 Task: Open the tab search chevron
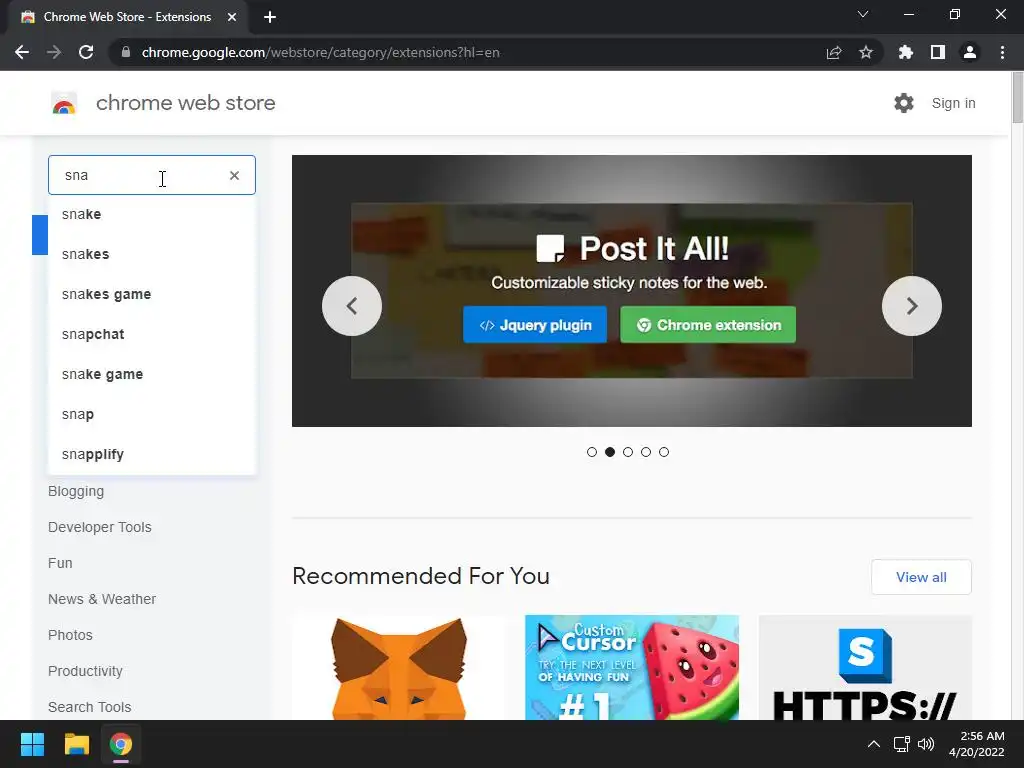pos(863,14)
